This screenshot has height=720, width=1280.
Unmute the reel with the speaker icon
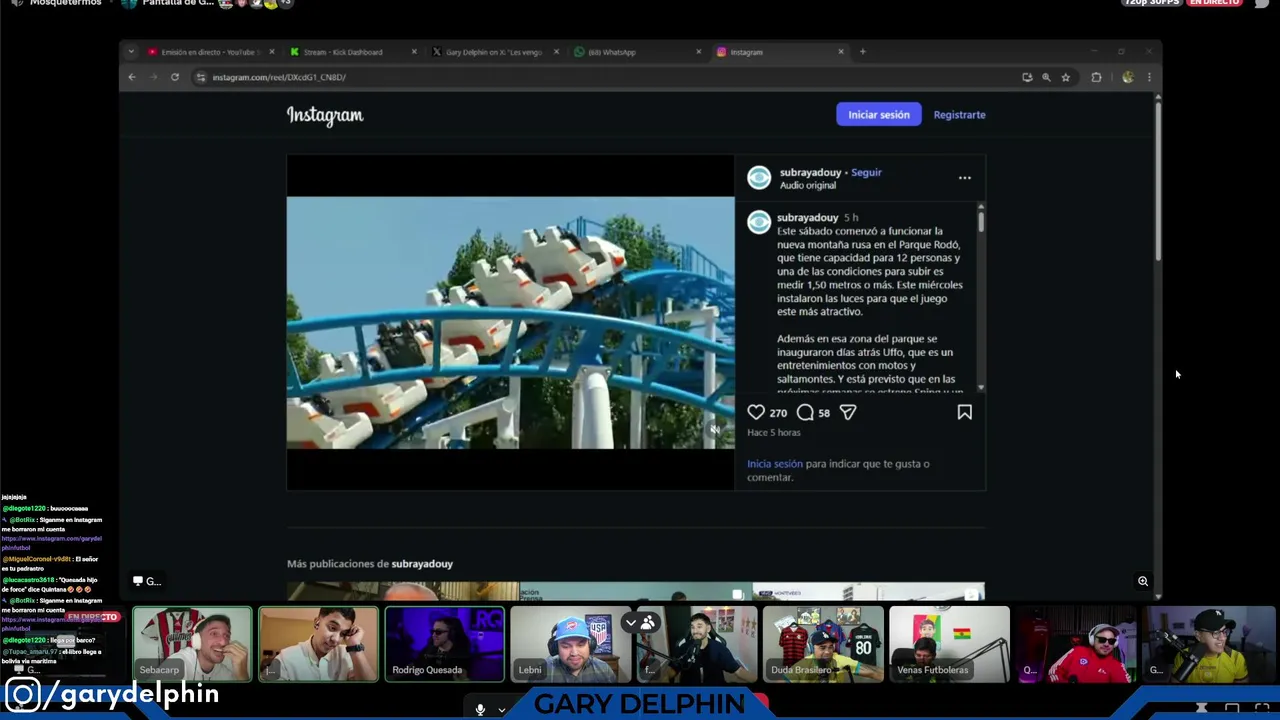coord(715,430)
